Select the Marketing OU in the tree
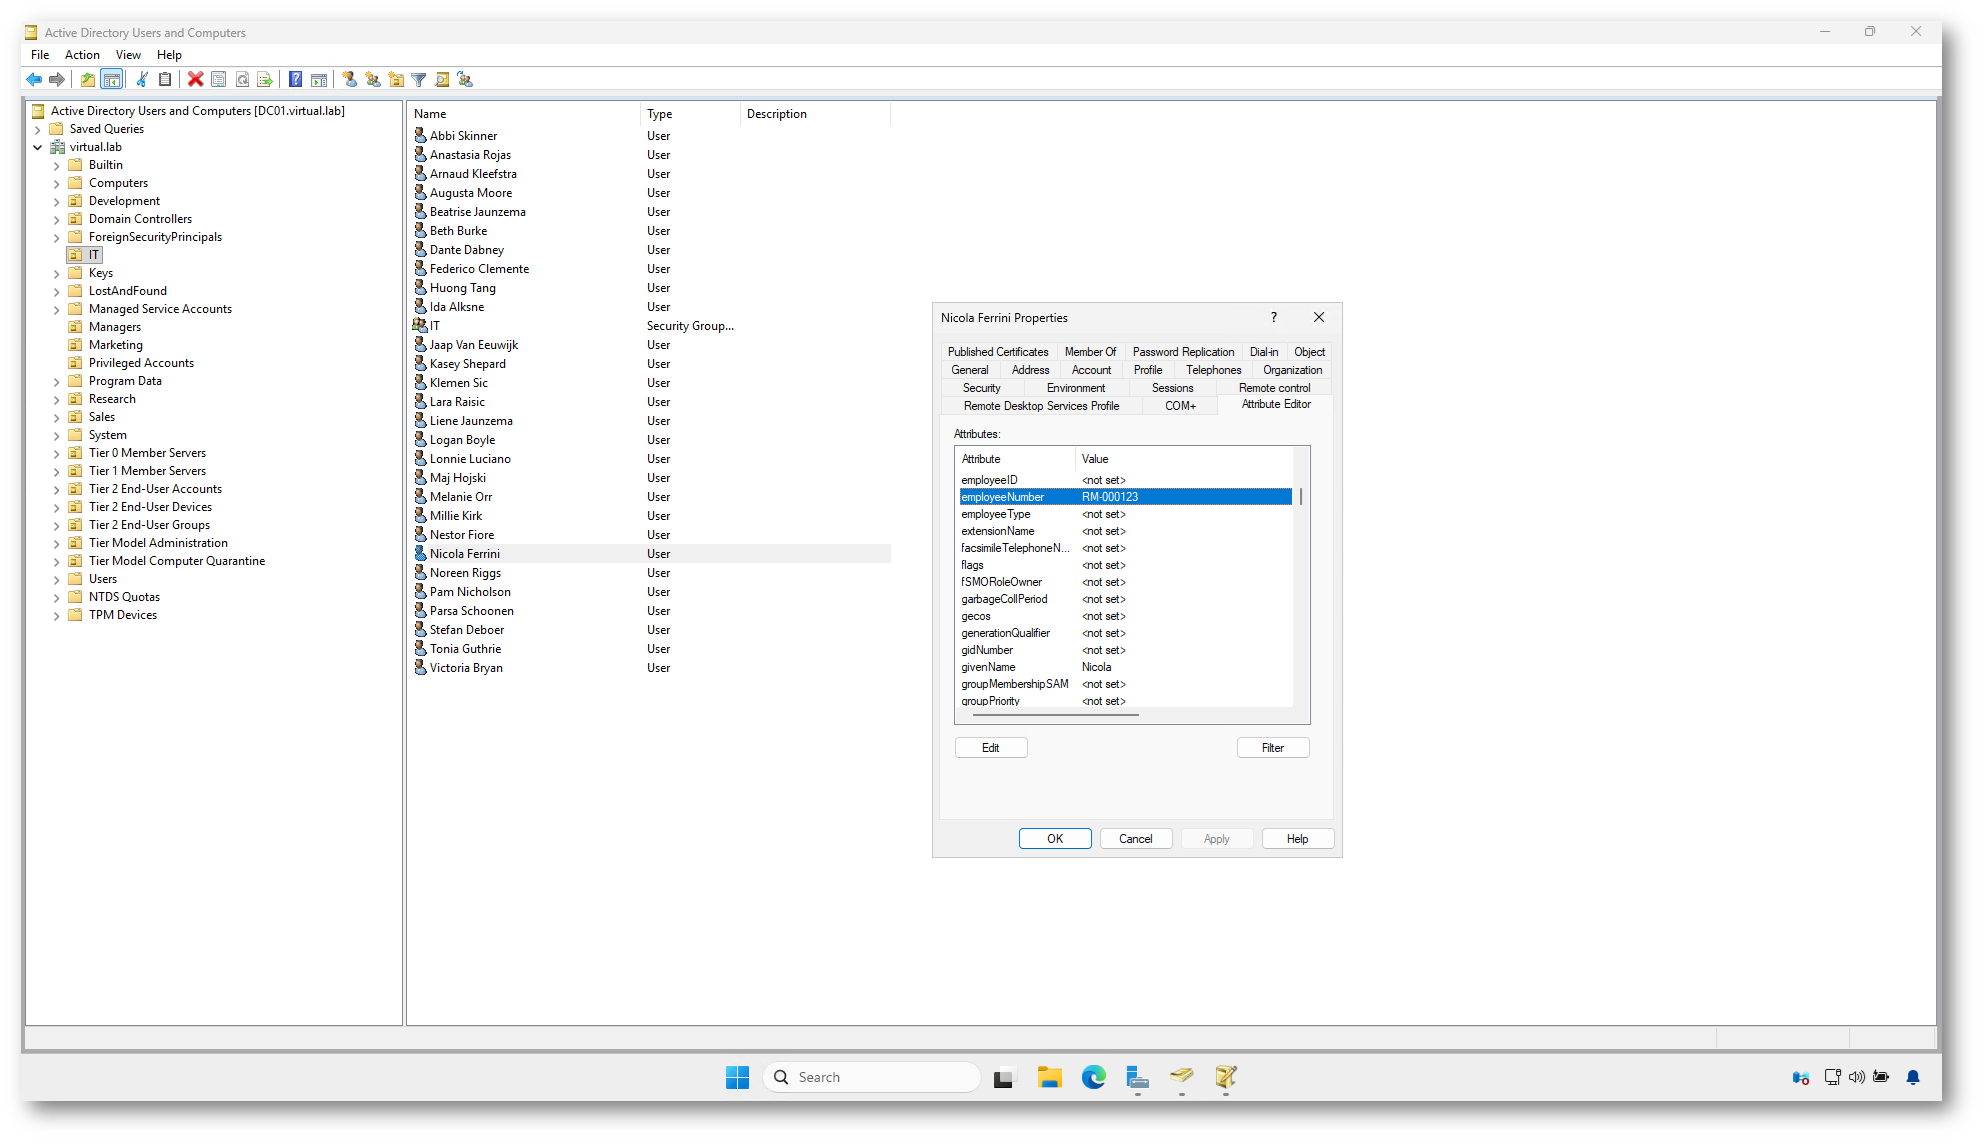The image size is (1984, 1143). pyautogui.click(x=115, y=345)
